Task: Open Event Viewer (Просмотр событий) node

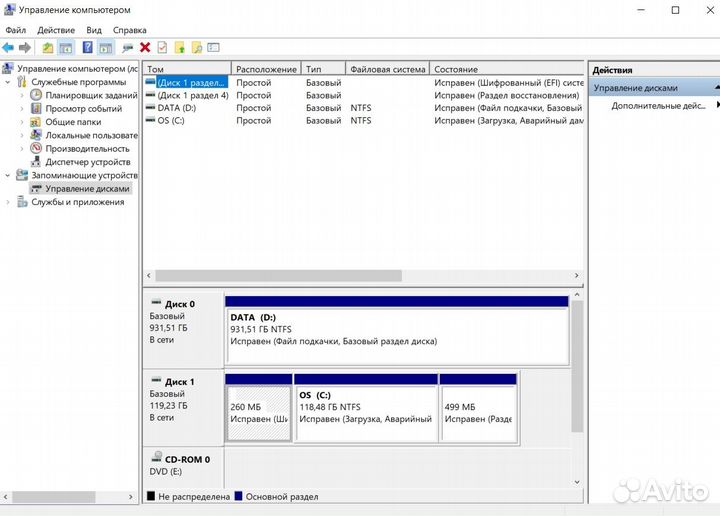Action: click(x=83, y=108)
